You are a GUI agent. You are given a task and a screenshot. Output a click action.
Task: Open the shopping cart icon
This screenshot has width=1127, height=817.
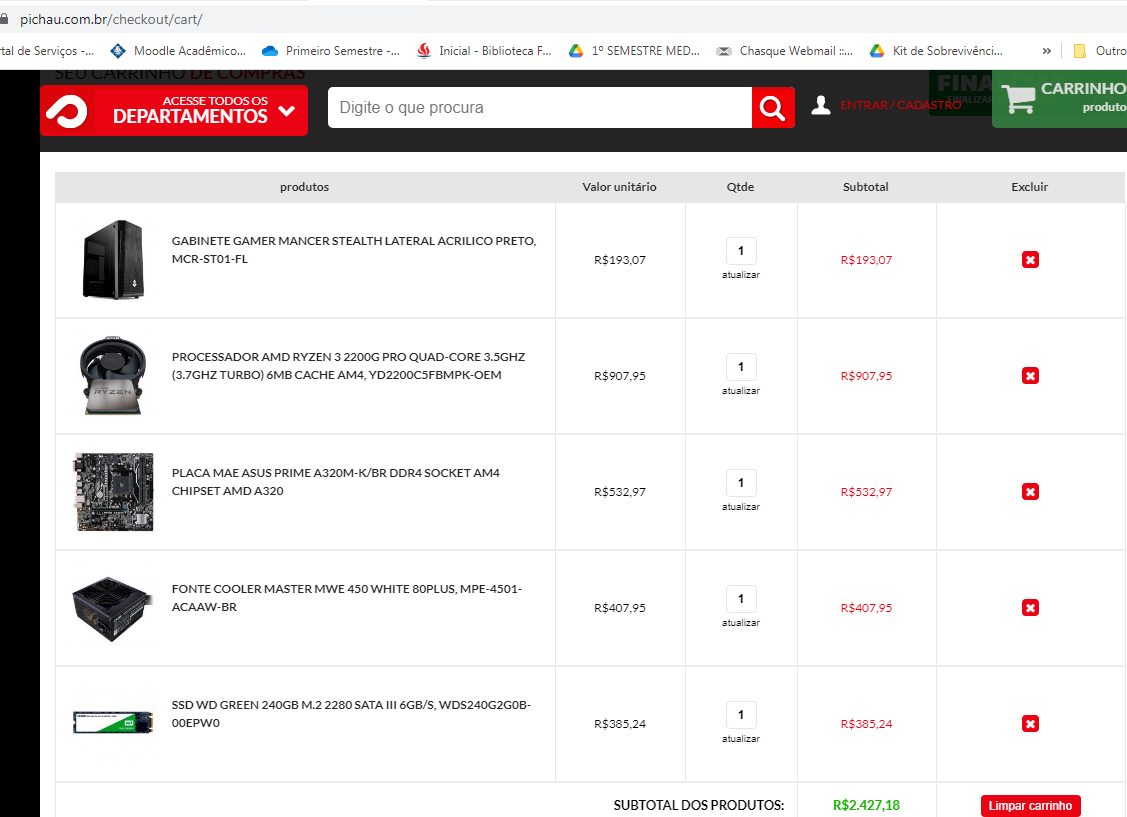pos(1018,98)
